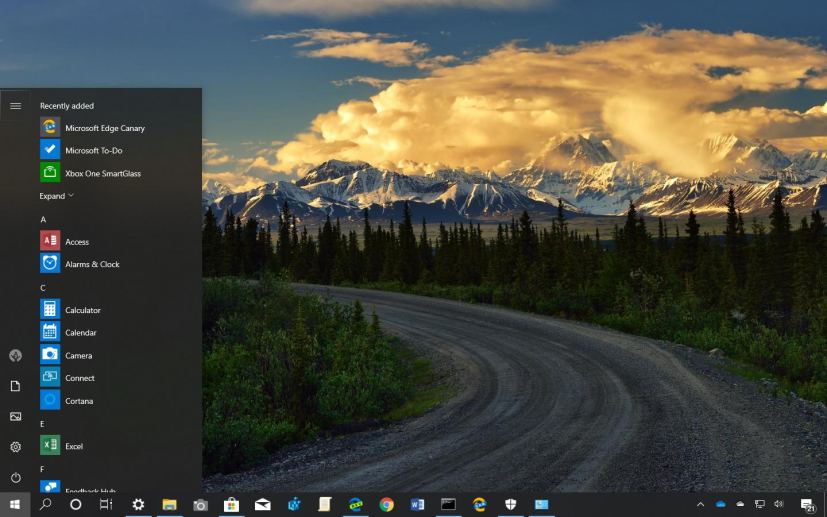Open the letter C index header

(43, 288)
